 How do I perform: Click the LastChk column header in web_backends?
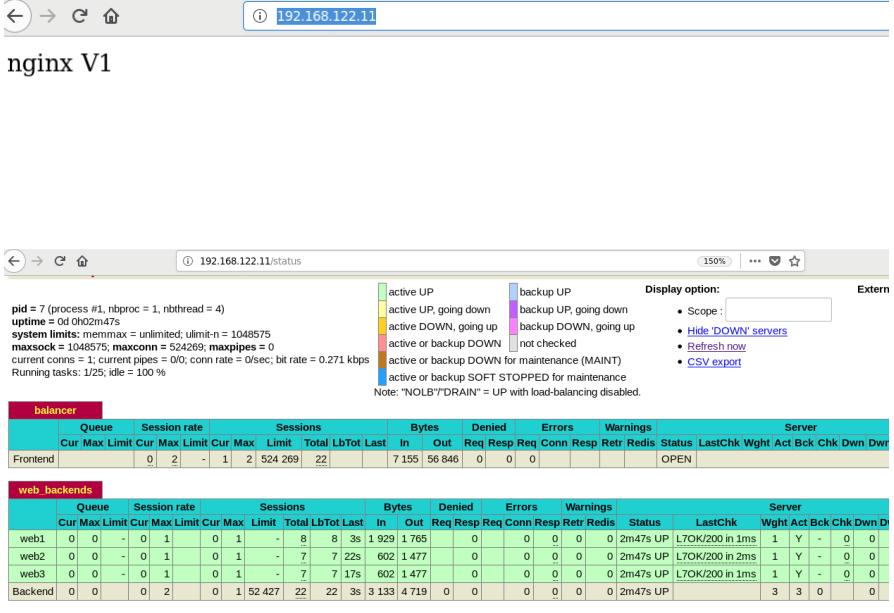click(716, 522)
